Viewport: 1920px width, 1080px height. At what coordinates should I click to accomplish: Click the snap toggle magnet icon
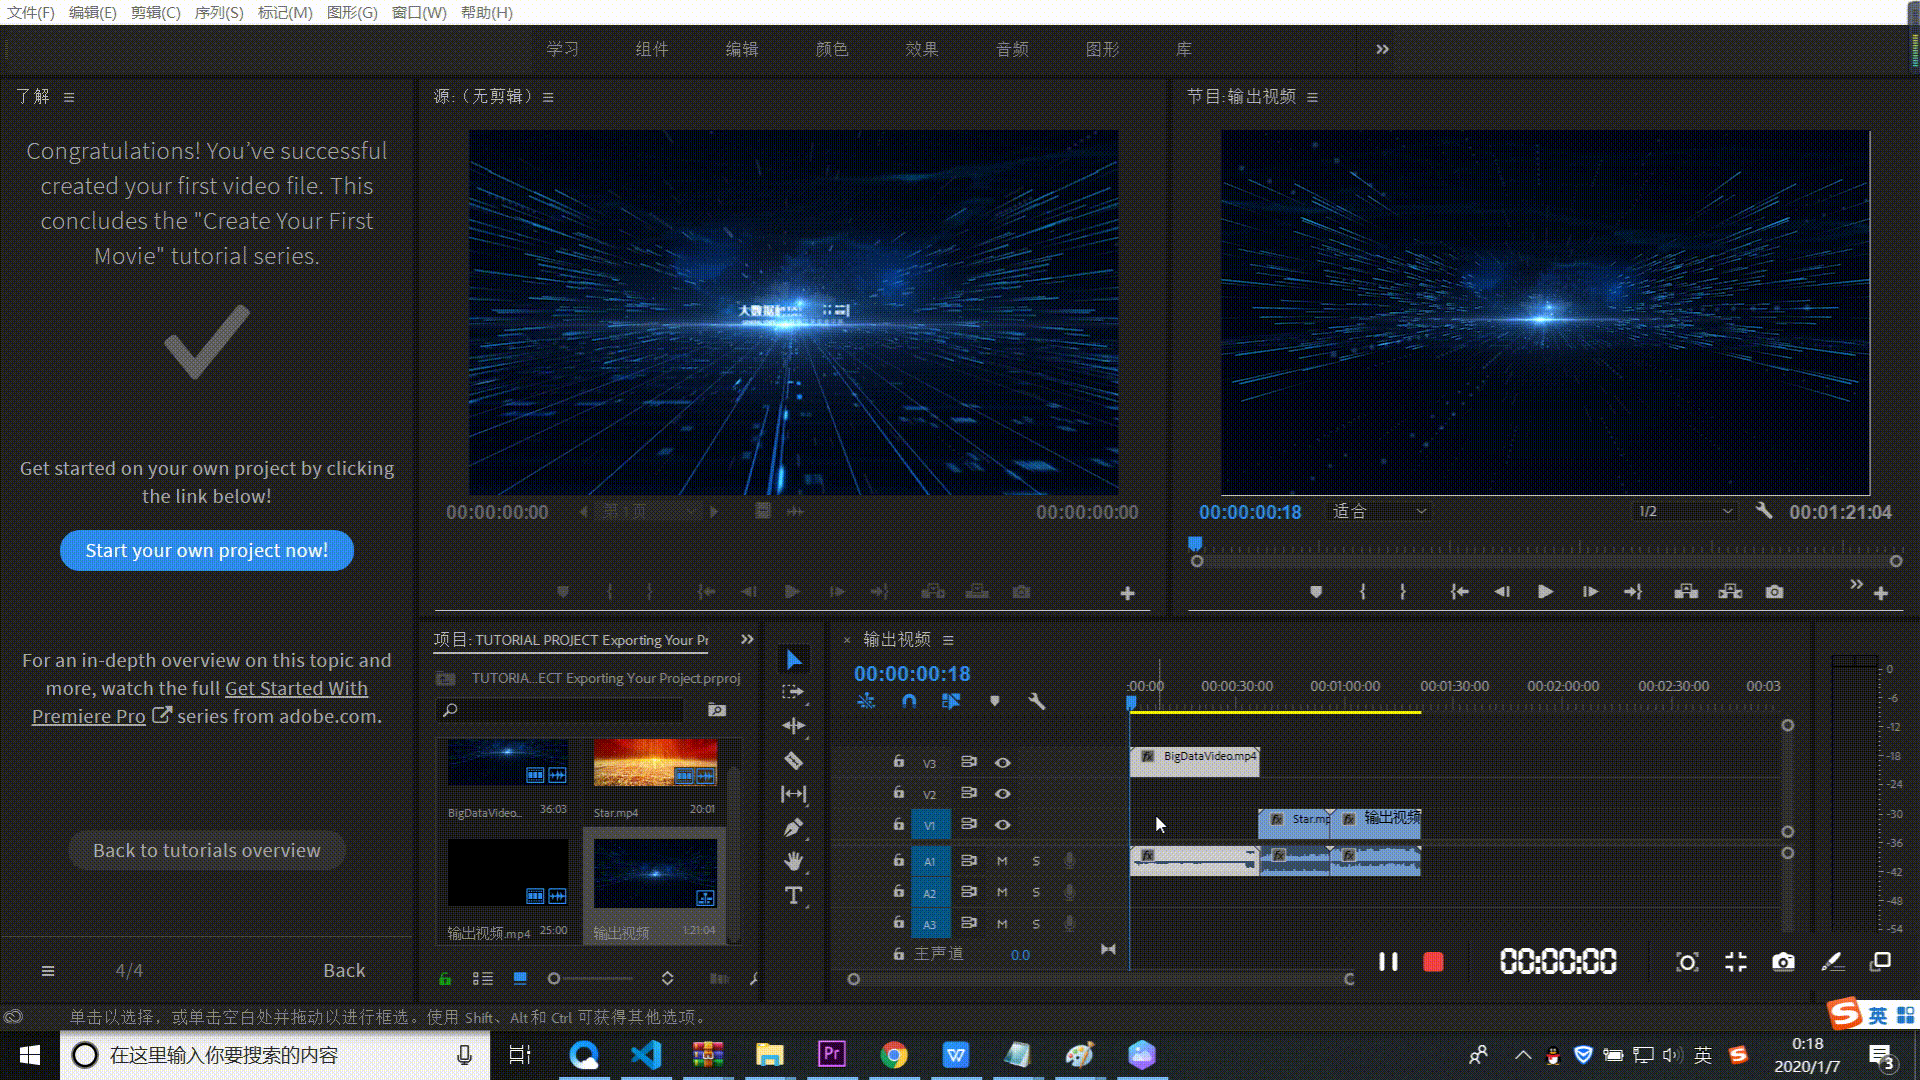(909, 700)
